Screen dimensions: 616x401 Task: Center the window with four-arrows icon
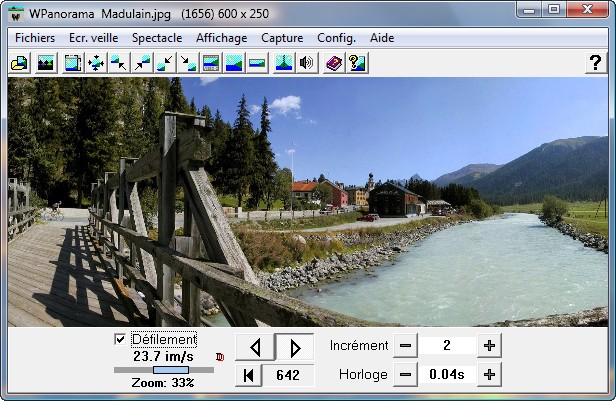pos(96,63)
